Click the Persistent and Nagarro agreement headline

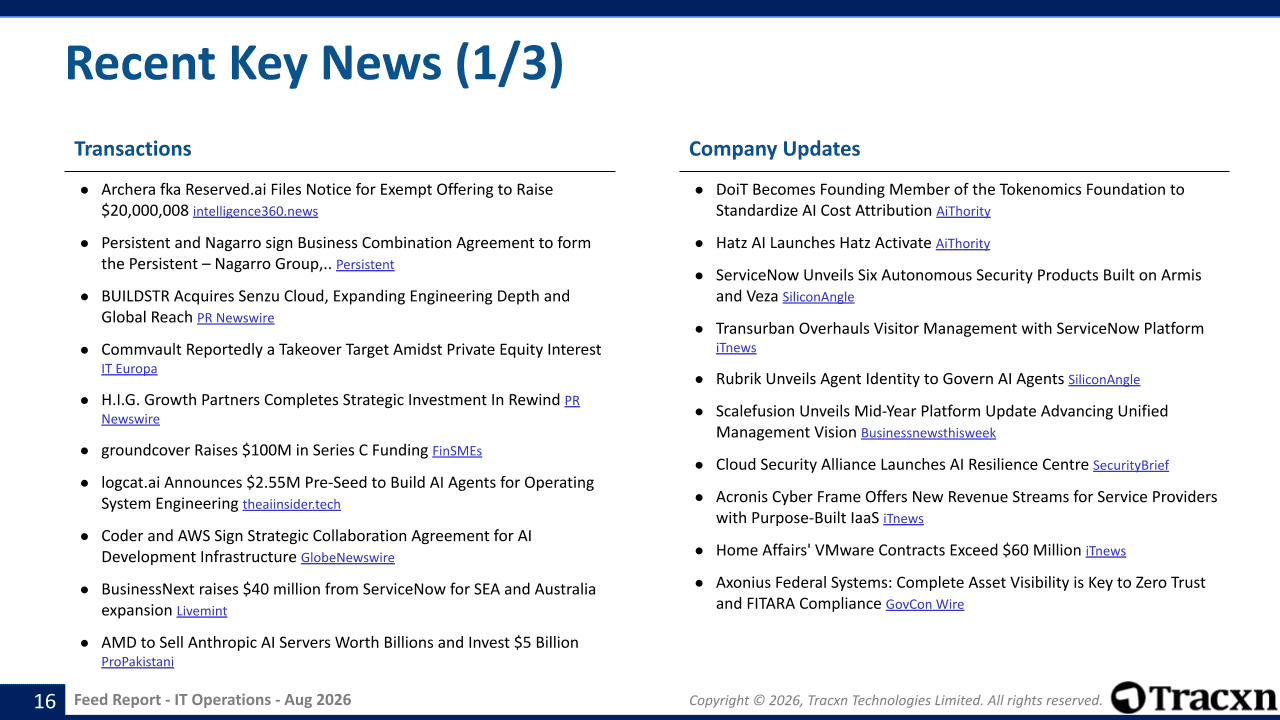coord(346,253)
